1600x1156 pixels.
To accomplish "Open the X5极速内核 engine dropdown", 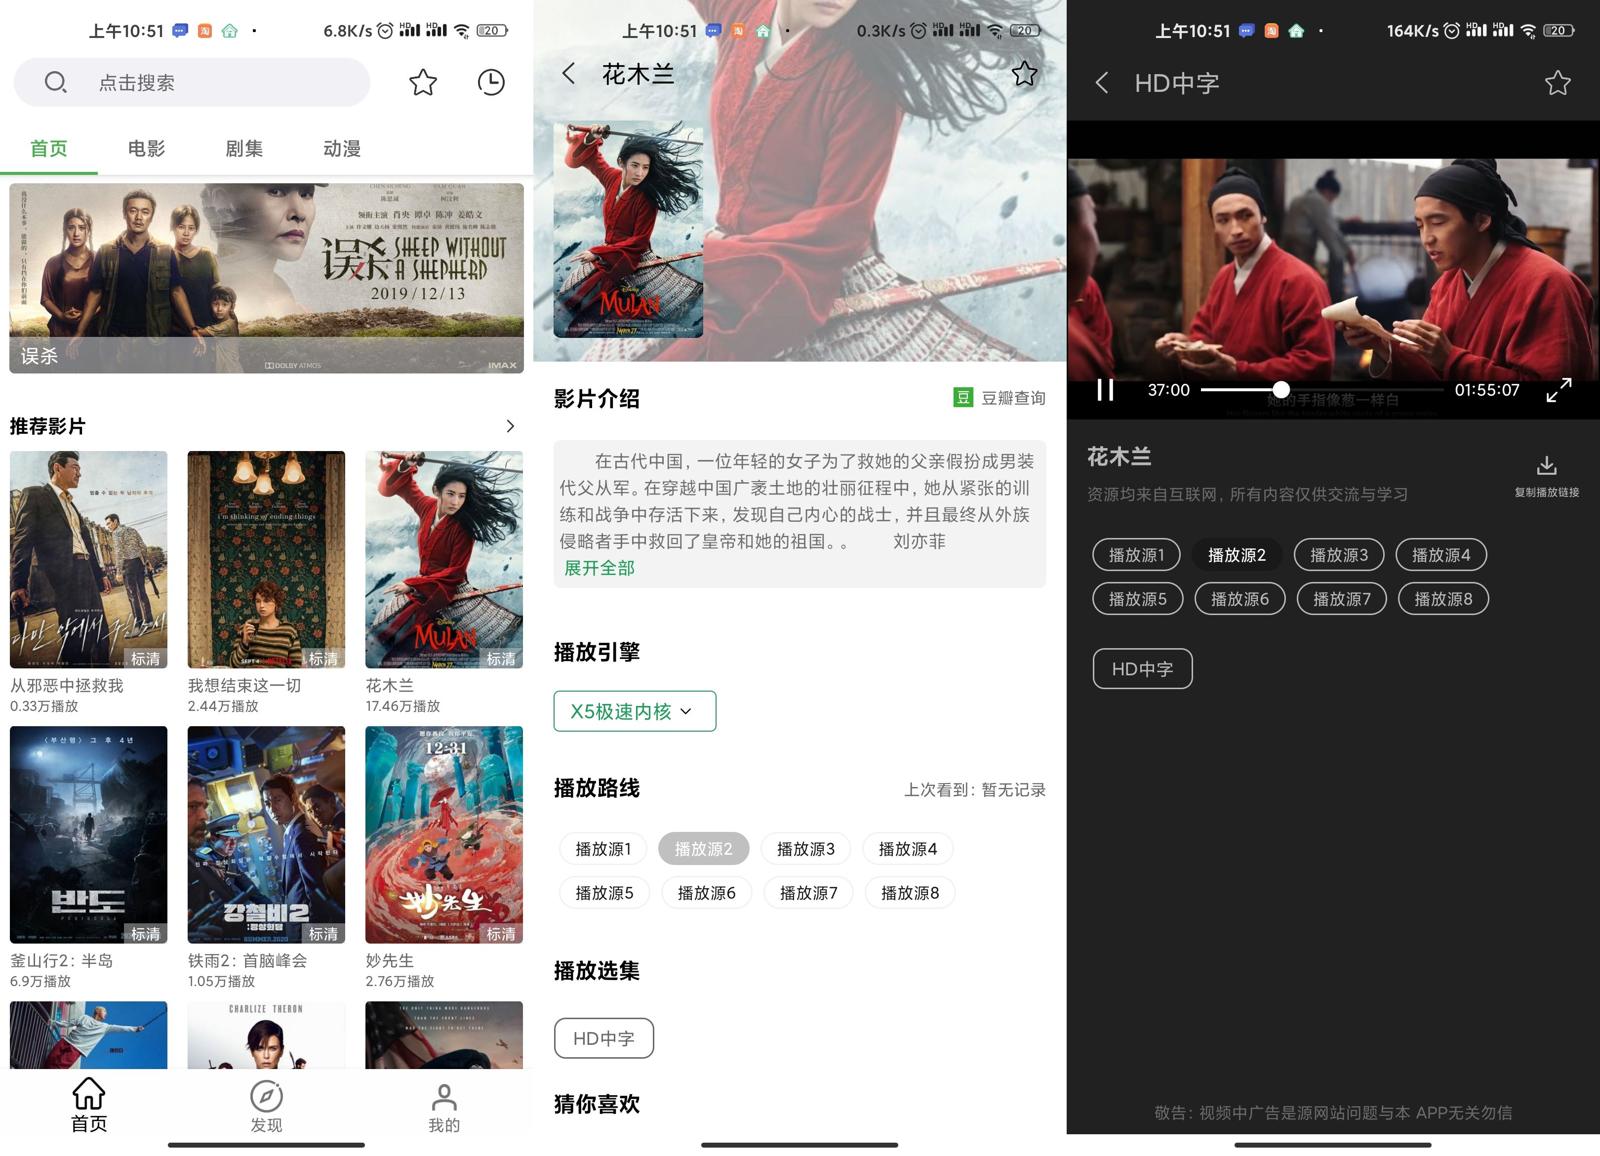I will 634,711.
